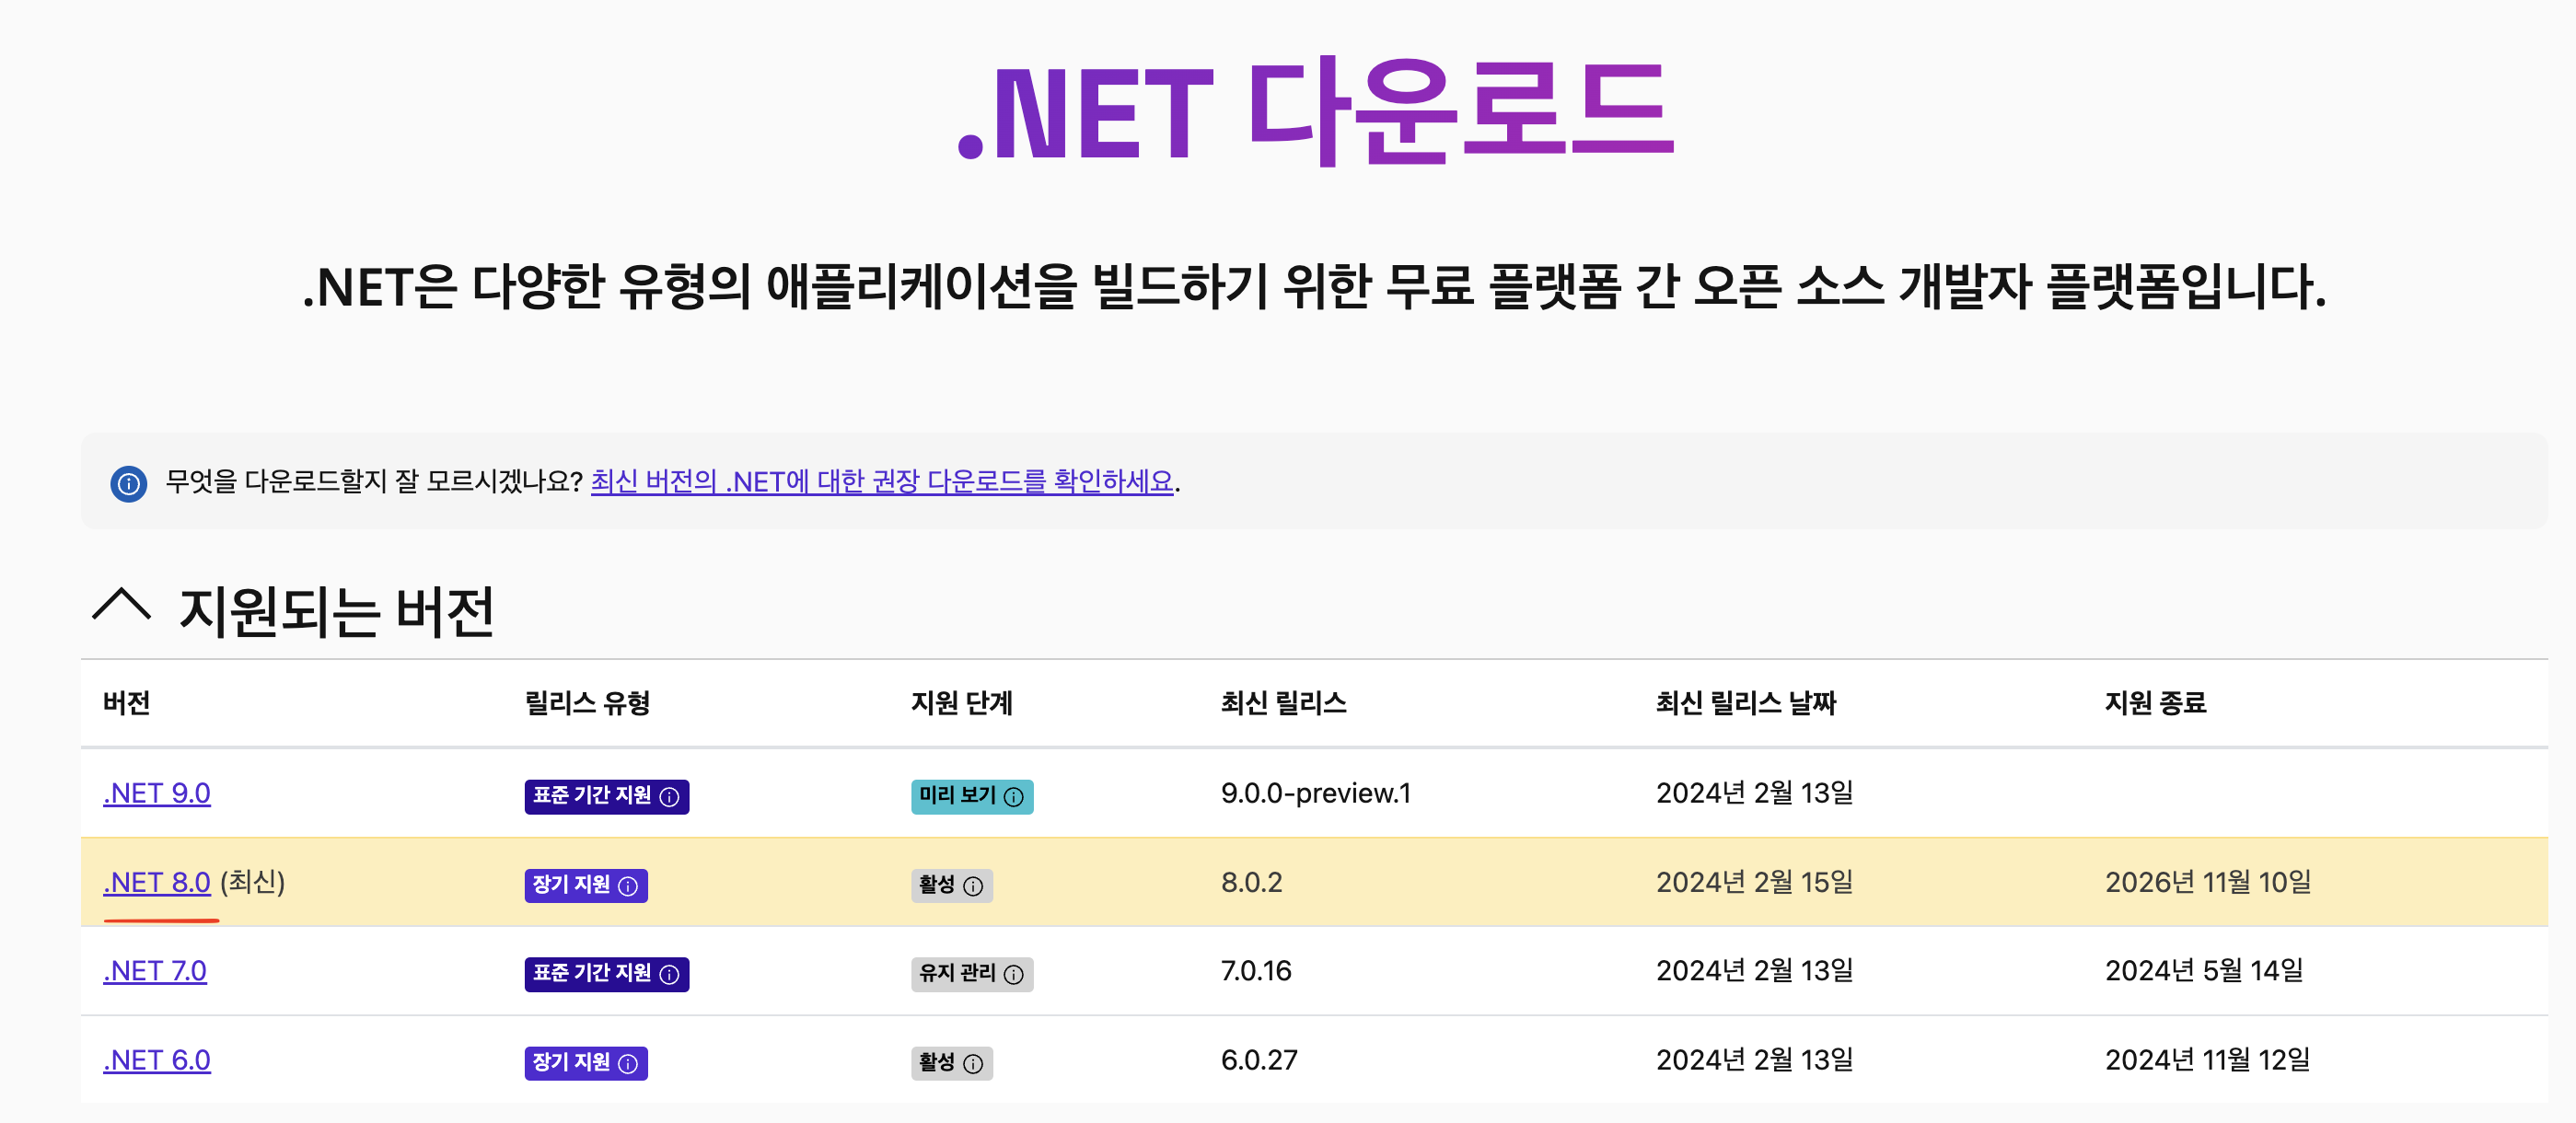Click info icon on .NET 6.0 활성 badge
Image resolution: width=2576 pixels, height=1123 pixels.
click(x=972, y=1063)
